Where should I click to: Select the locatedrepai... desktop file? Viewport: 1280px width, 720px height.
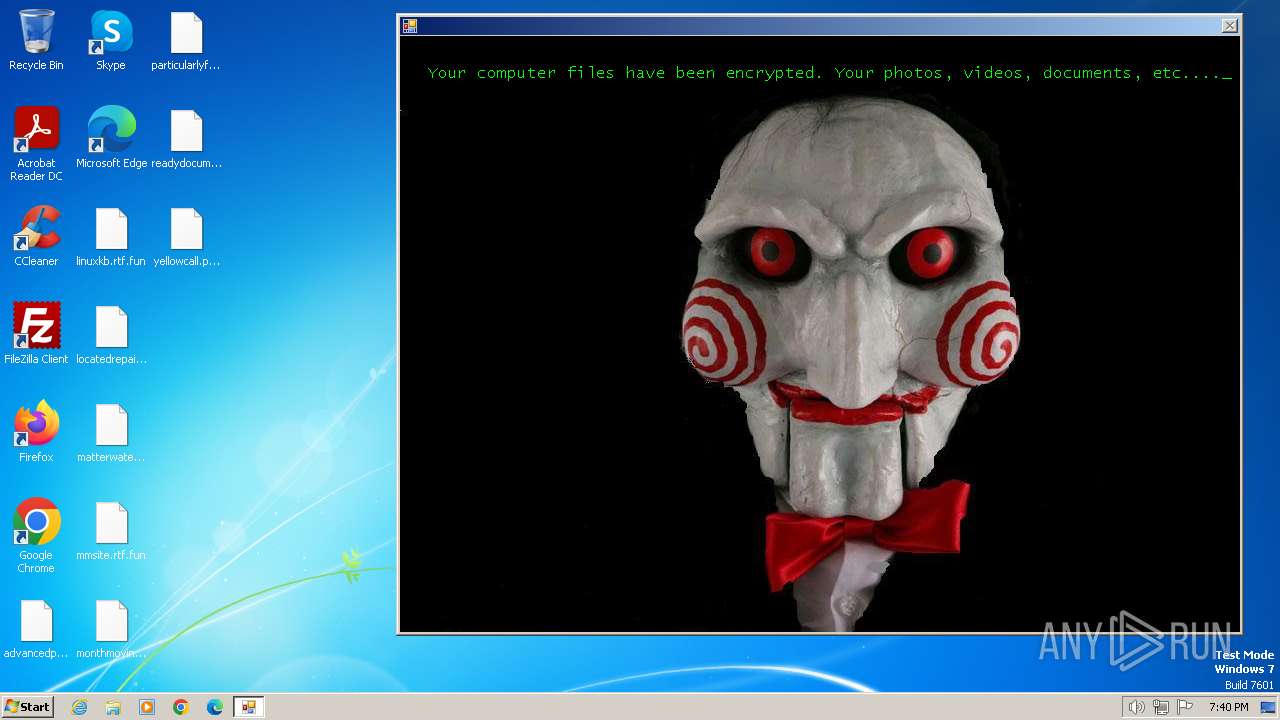pos(111,335)
